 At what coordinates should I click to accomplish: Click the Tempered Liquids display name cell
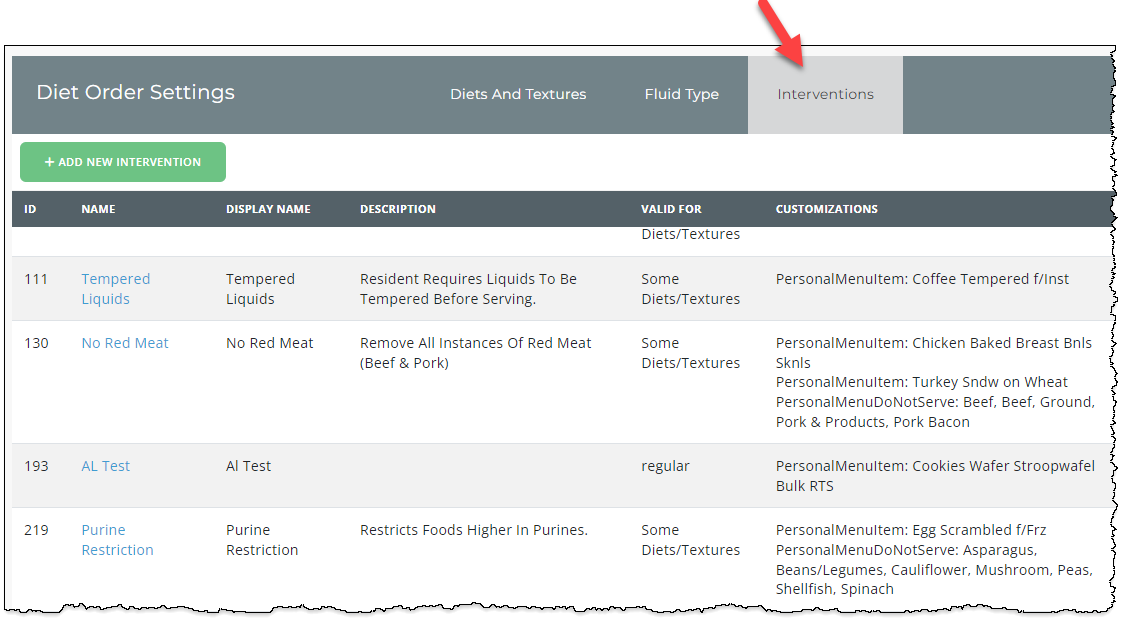(261, 289)
